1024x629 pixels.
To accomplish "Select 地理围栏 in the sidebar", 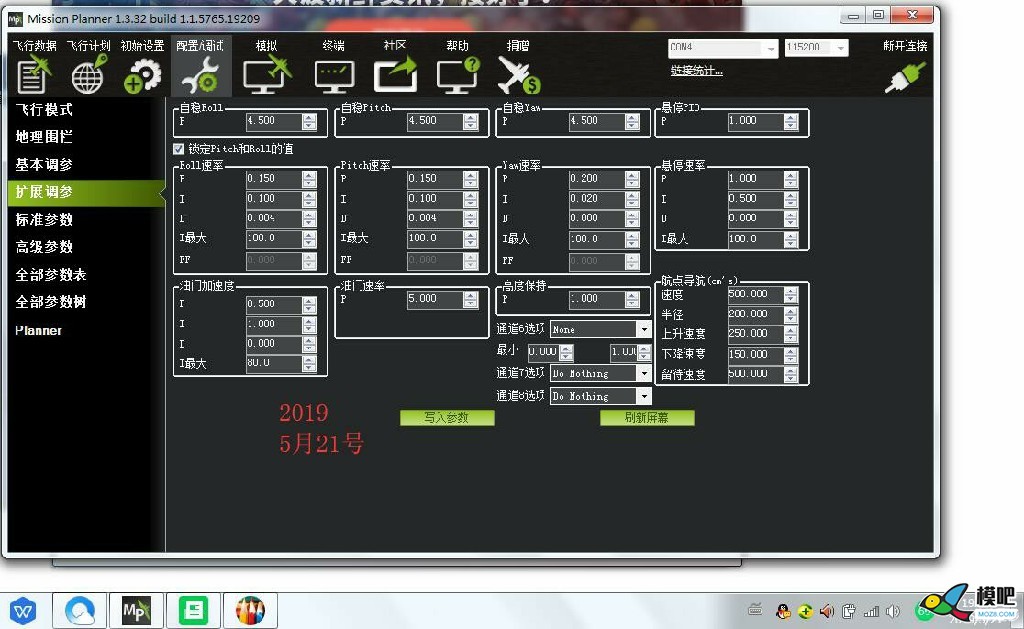I will [44, 137].
